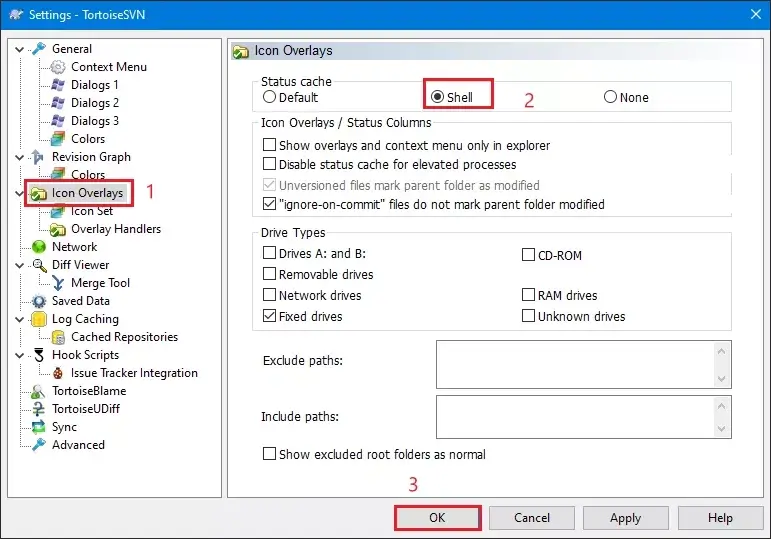
Task: Collapse the Log Caching tree node
Action: click(x=20, y=320)
